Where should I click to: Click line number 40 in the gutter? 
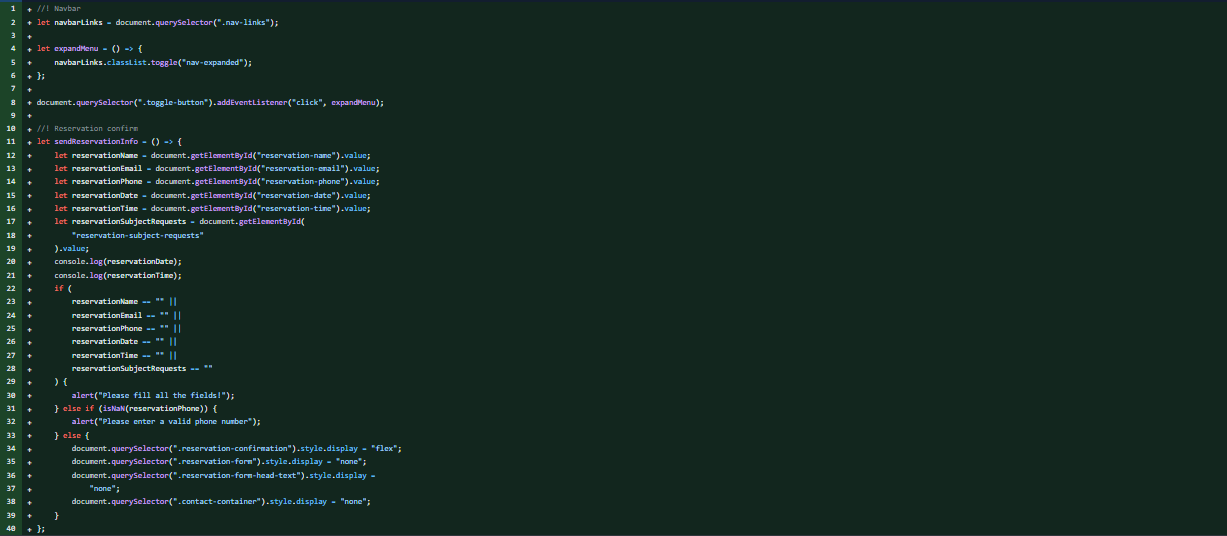click(10, 528)
